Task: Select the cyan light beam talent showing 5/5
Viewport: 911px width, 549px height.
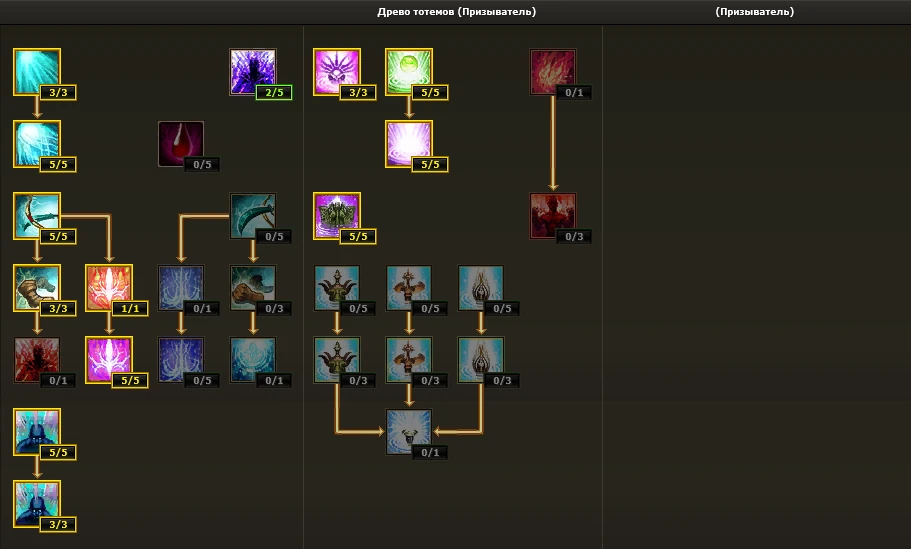Action: point(37,143)
